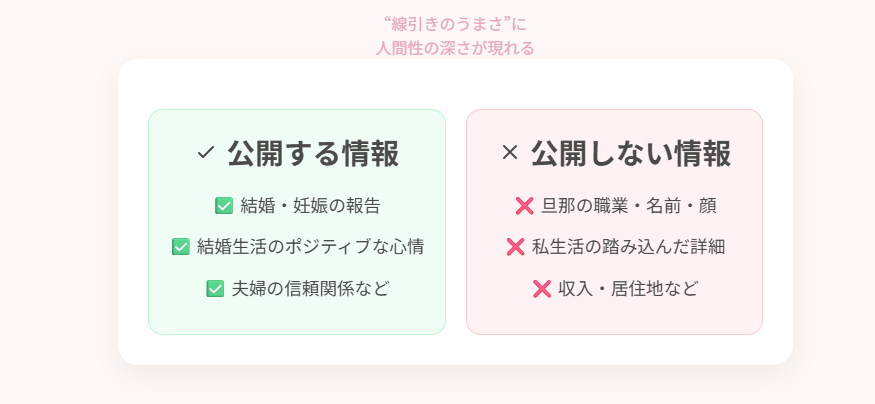Click the 結婚・妊娠の報告 list item text
The width and height of the screenshot is (875, 404).
click(x=310, y=206)
